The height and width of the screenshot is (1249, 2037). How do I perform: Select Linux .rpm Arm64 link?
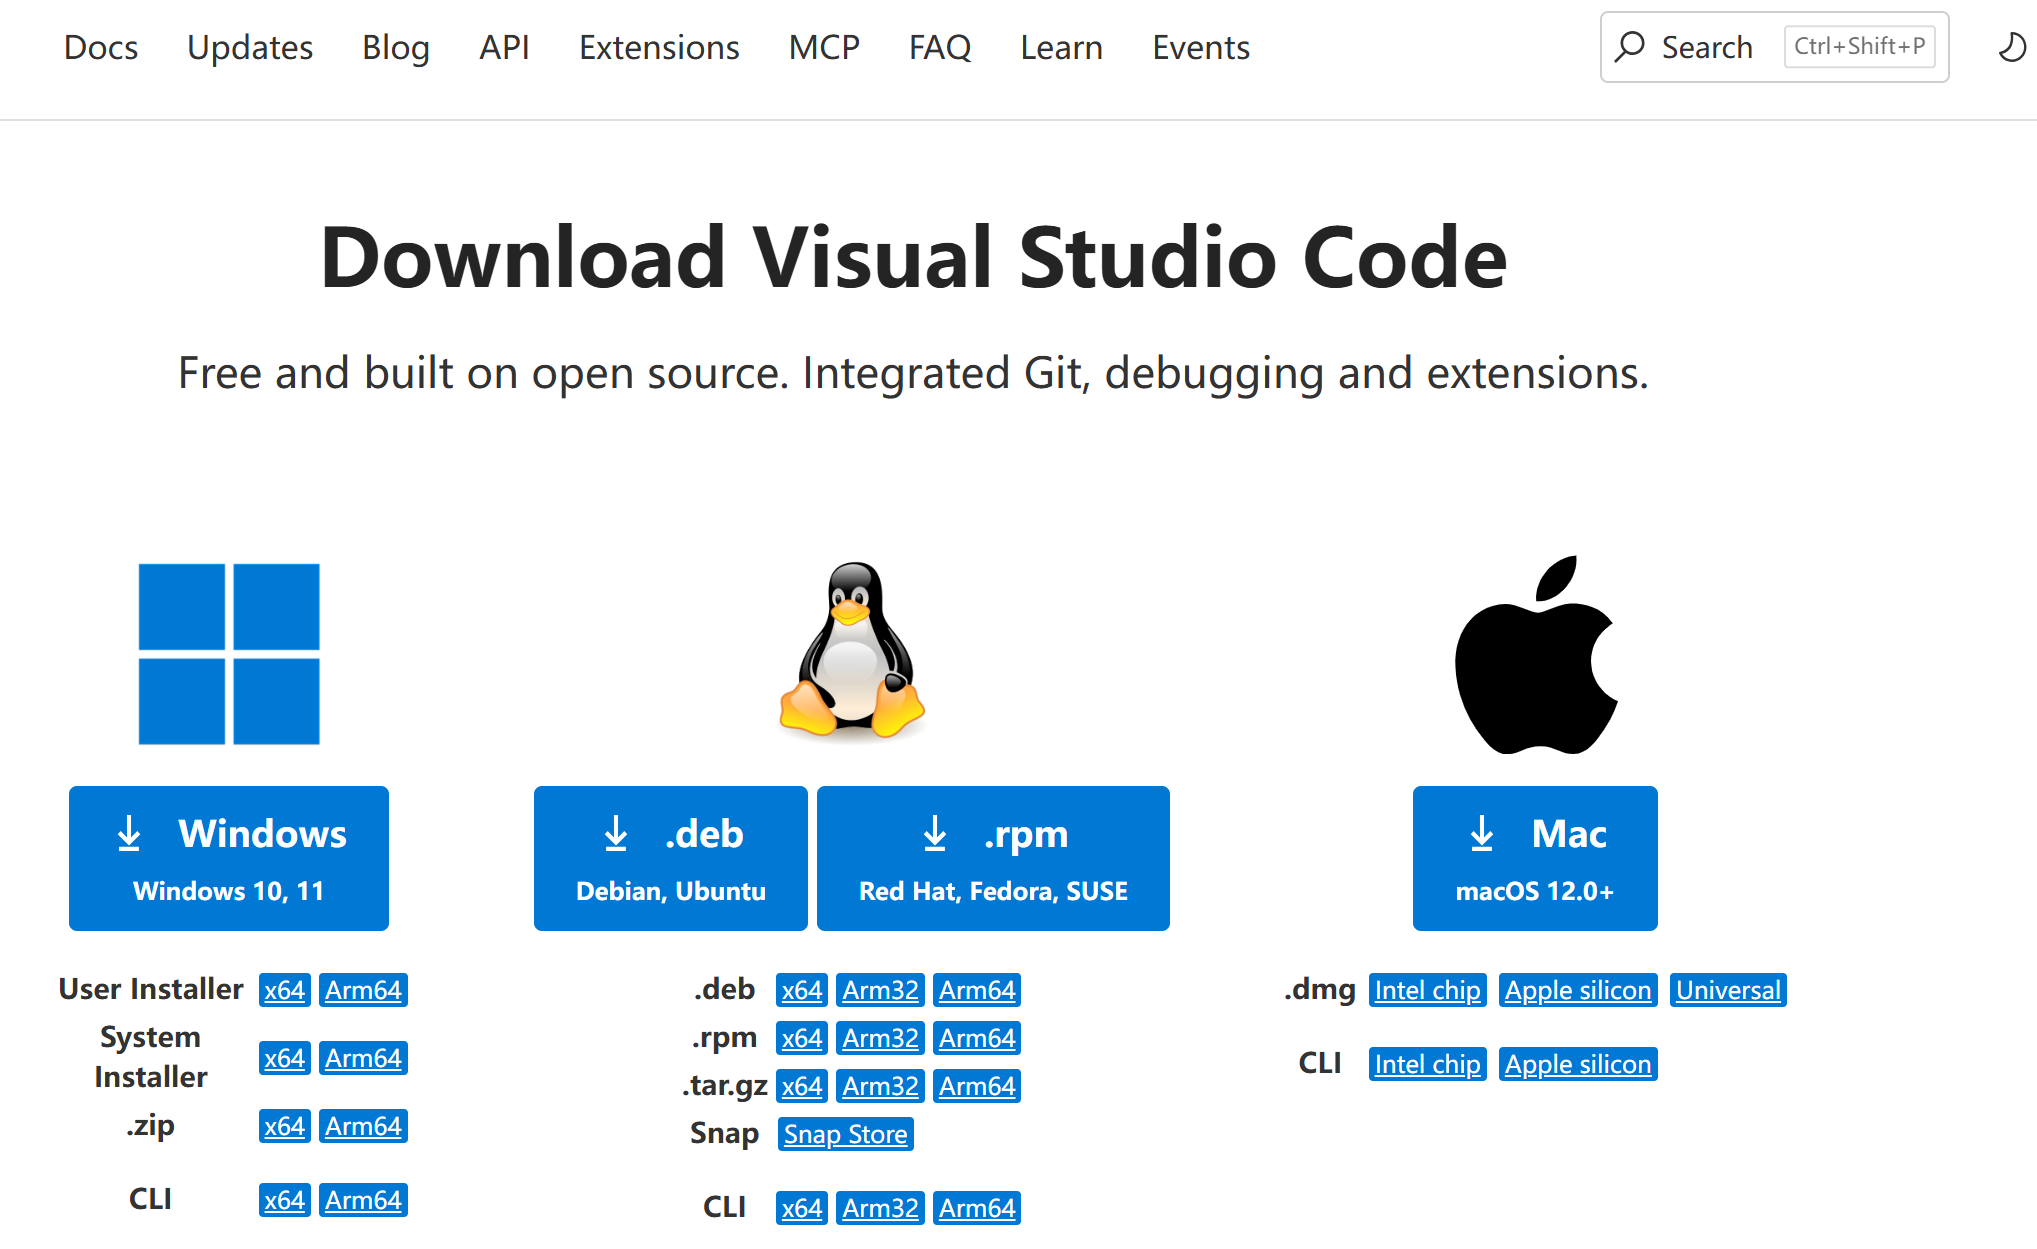point(977,1038)
